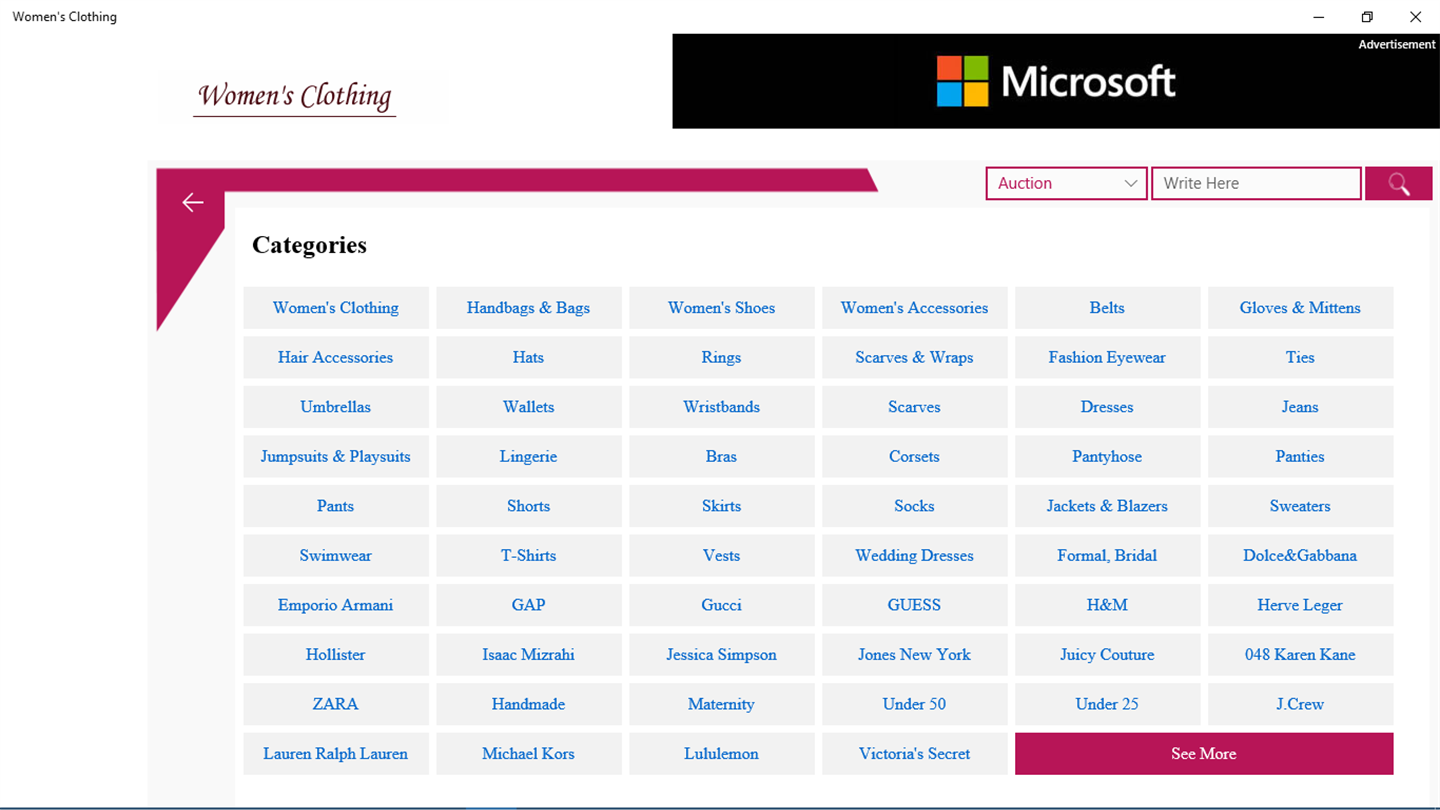Viewport: 1440px width, 810px height.
Task: Select the Hats category
Action: [x=529, y=358]
